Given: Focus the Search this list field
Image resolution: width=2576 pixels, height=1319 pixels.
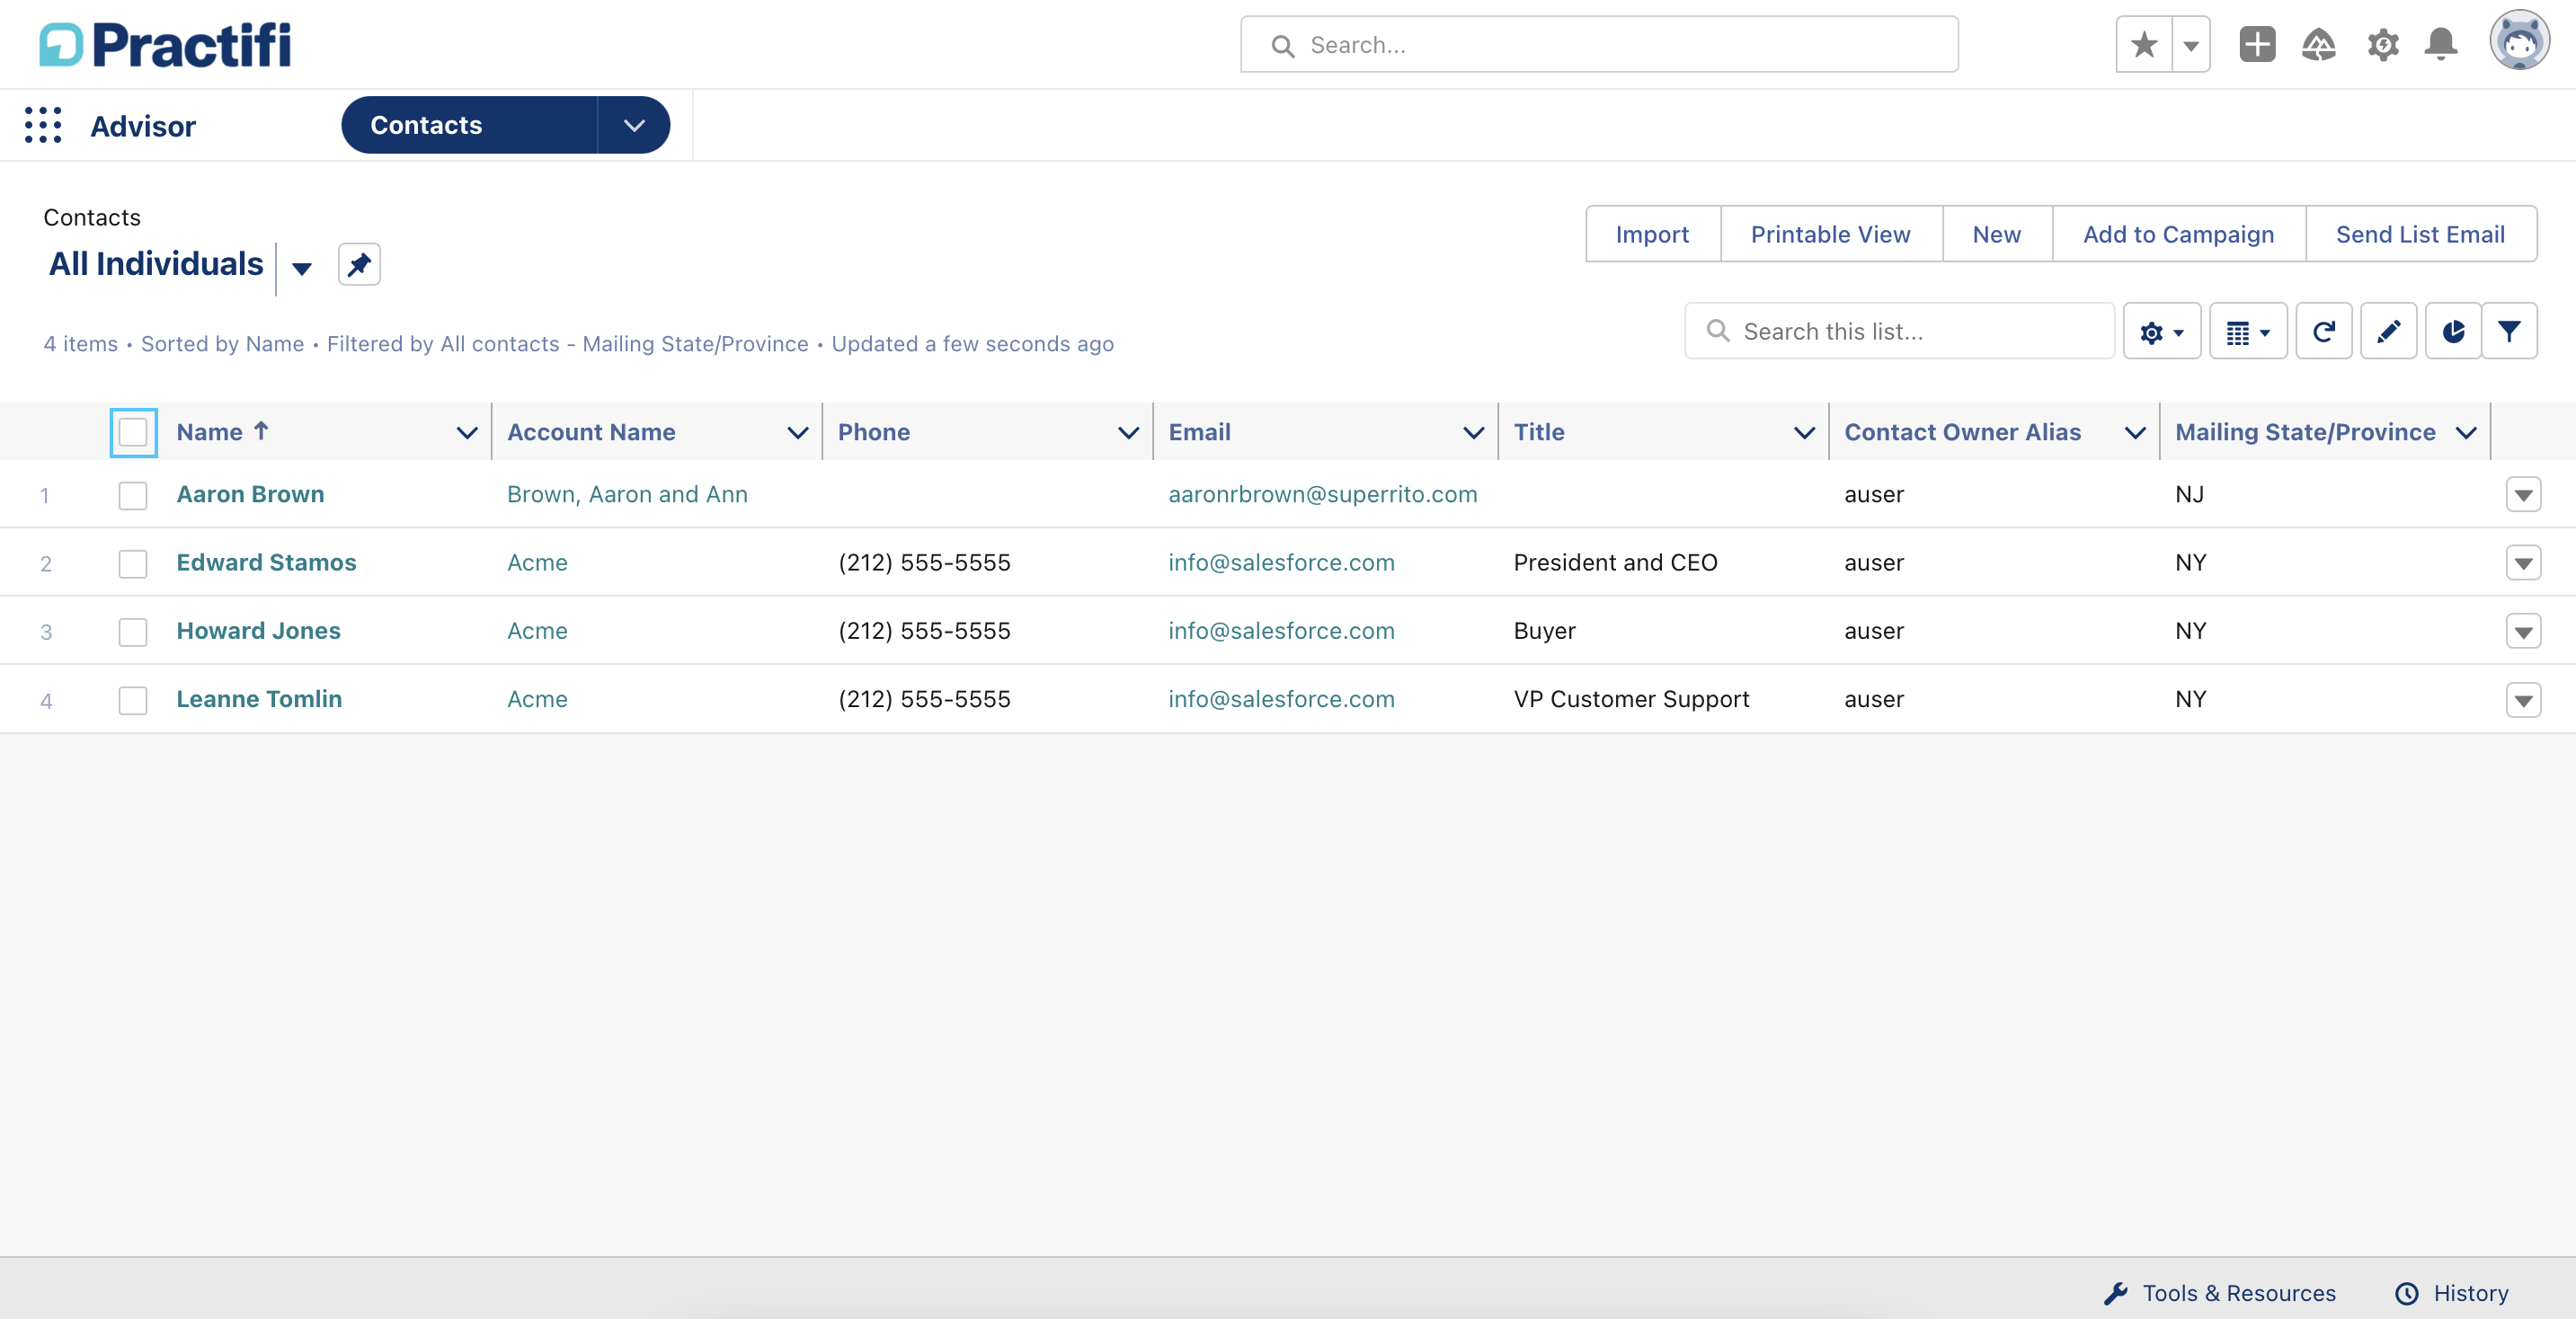Looking at the screenshot, I should coord(1899,332).
